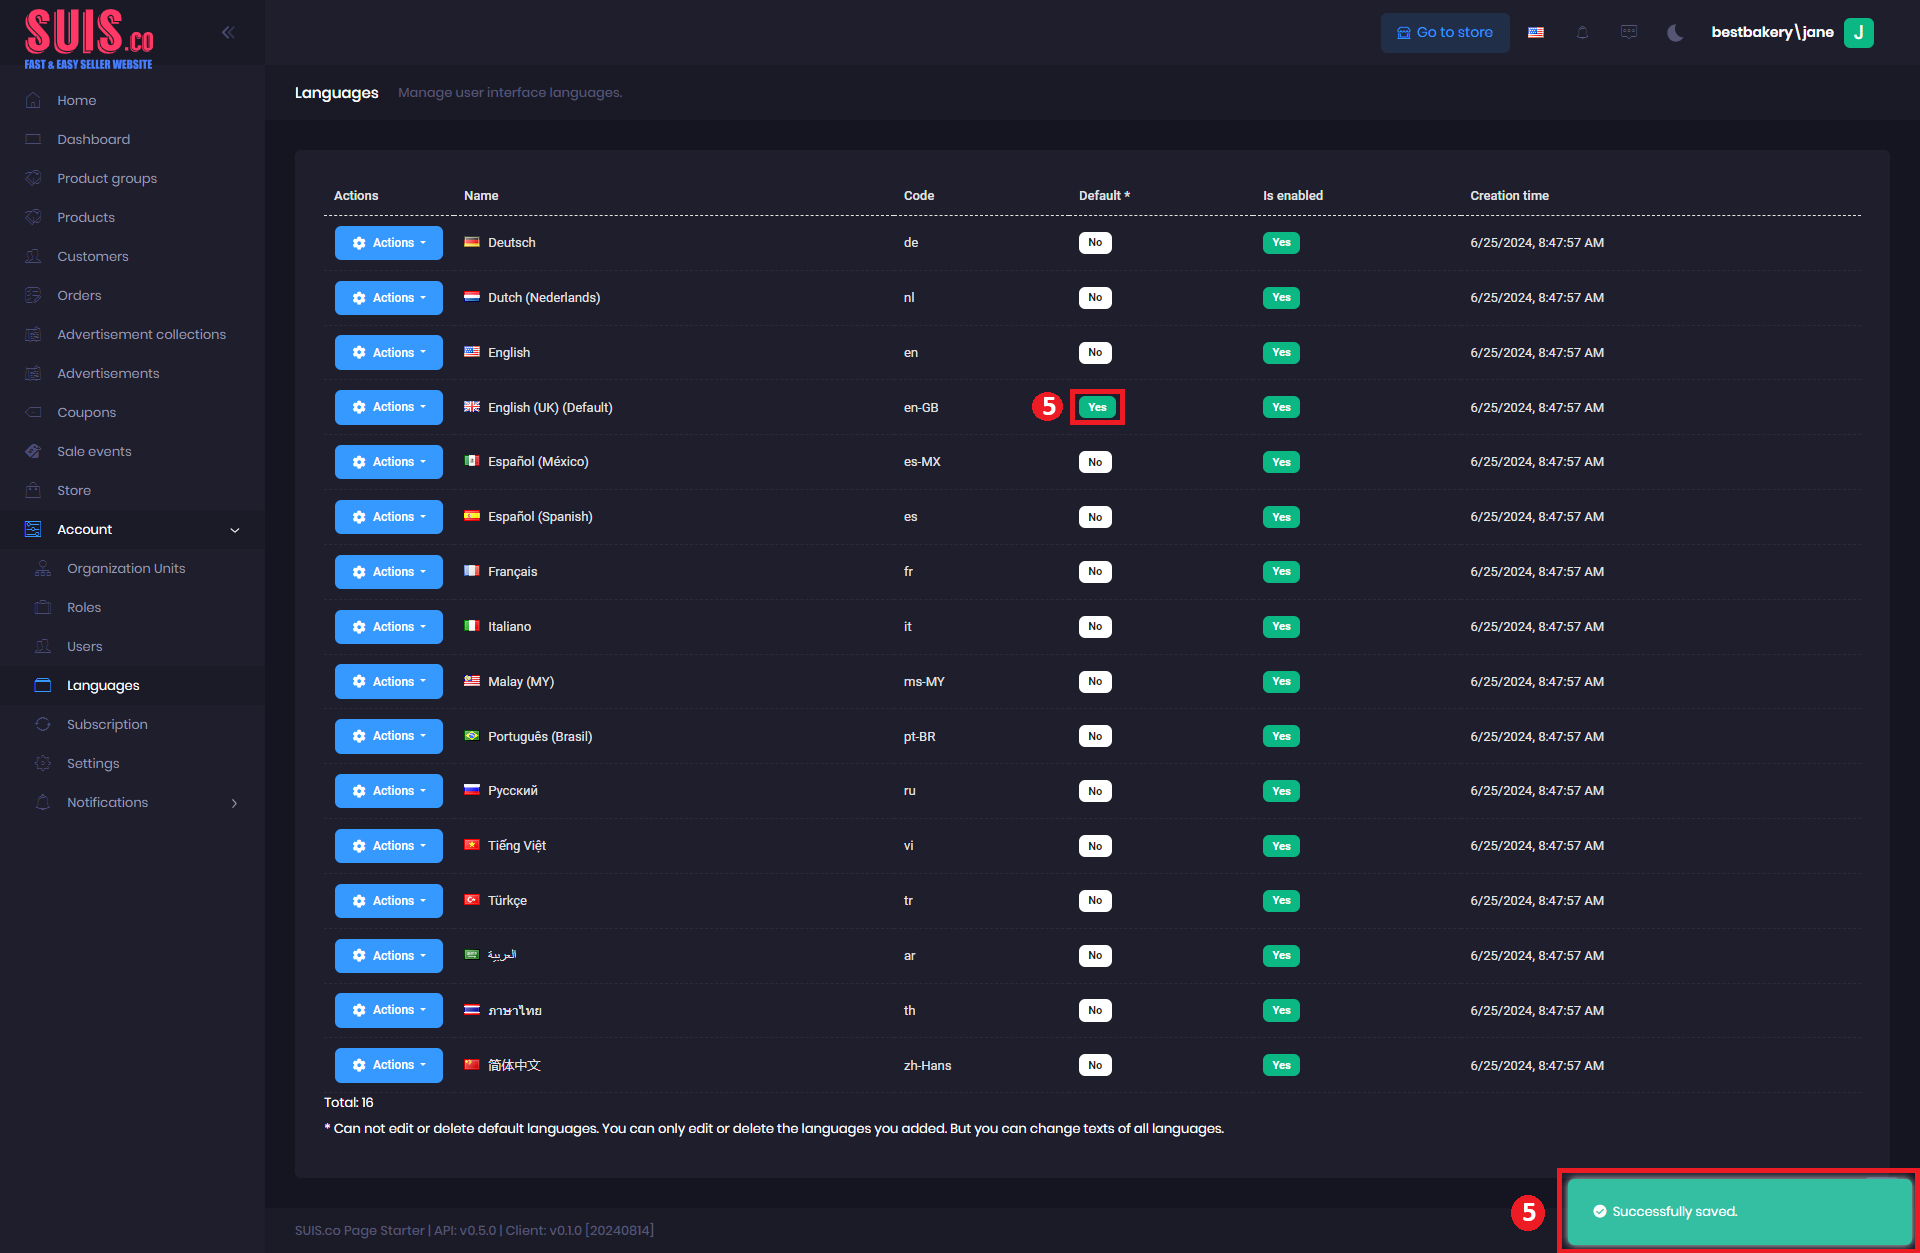1920x1253 pixels.
Task: Click the Roles sidebar icon
Action: coord(43,607)
